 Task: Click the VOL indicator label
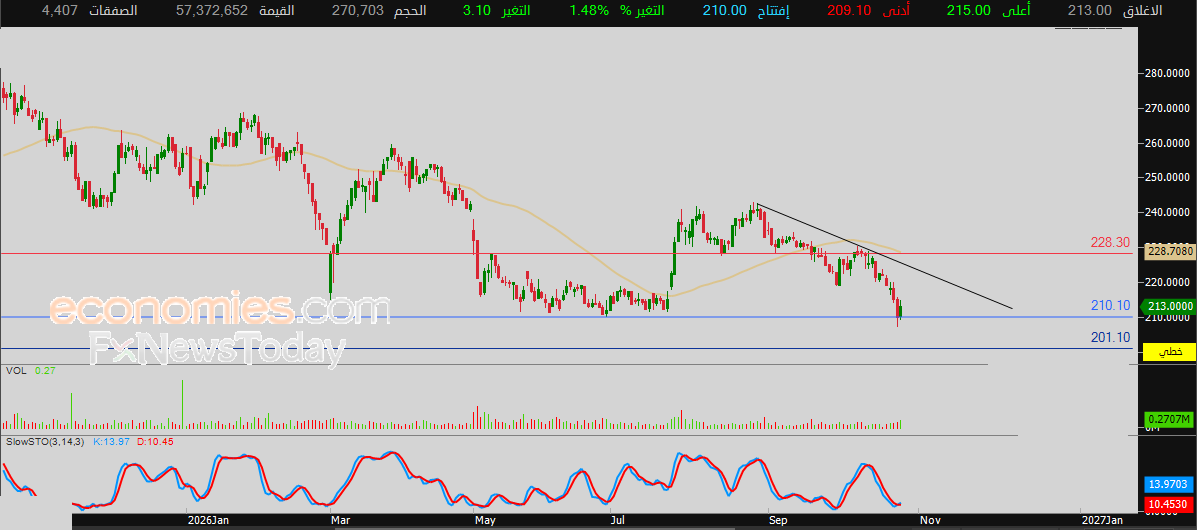[16, 370]
